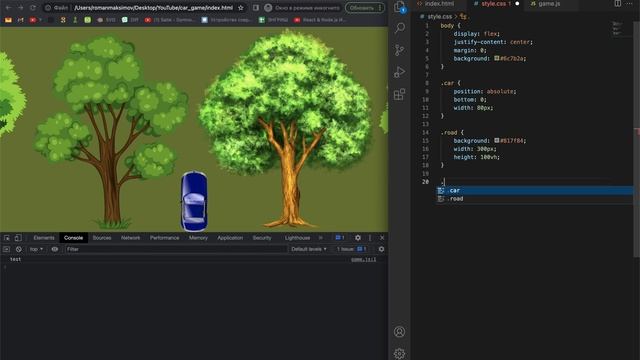Click style.css in the breadcrumb
The height and width of the screenshot is (360, 640).
[440, 17]
